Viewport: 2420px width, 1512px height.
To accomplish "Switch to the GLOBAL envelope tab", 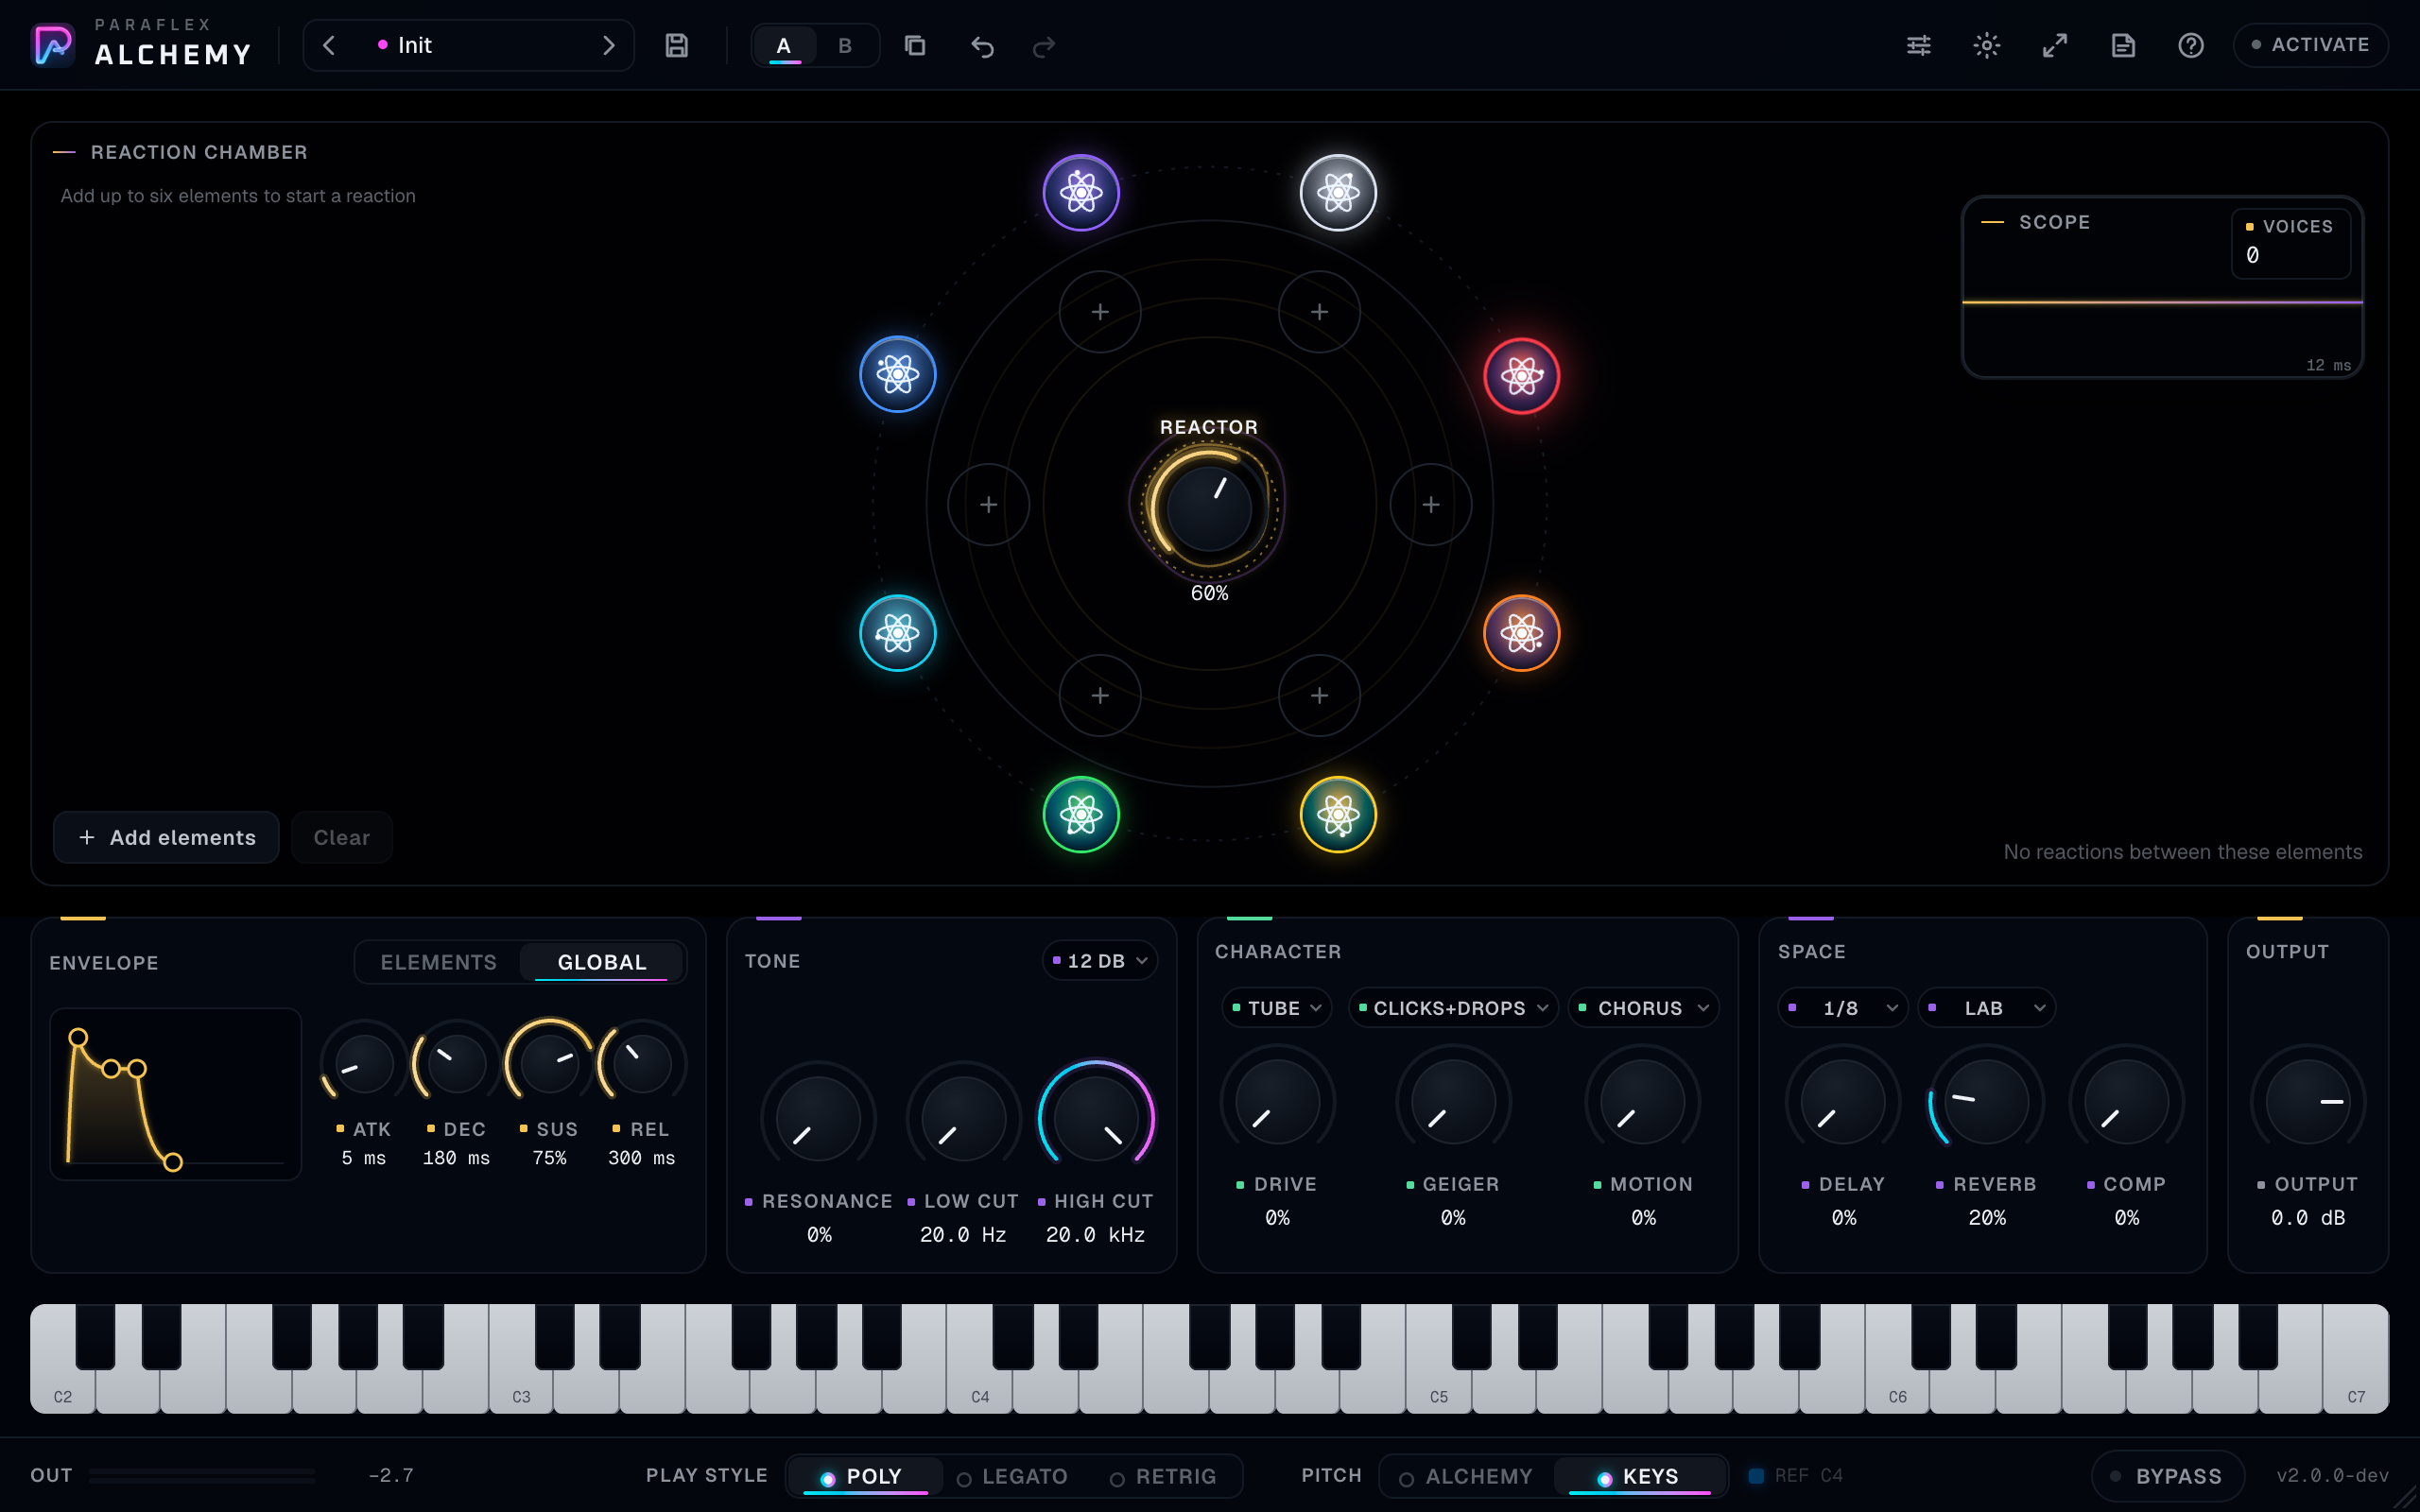I will coord(602,962).
